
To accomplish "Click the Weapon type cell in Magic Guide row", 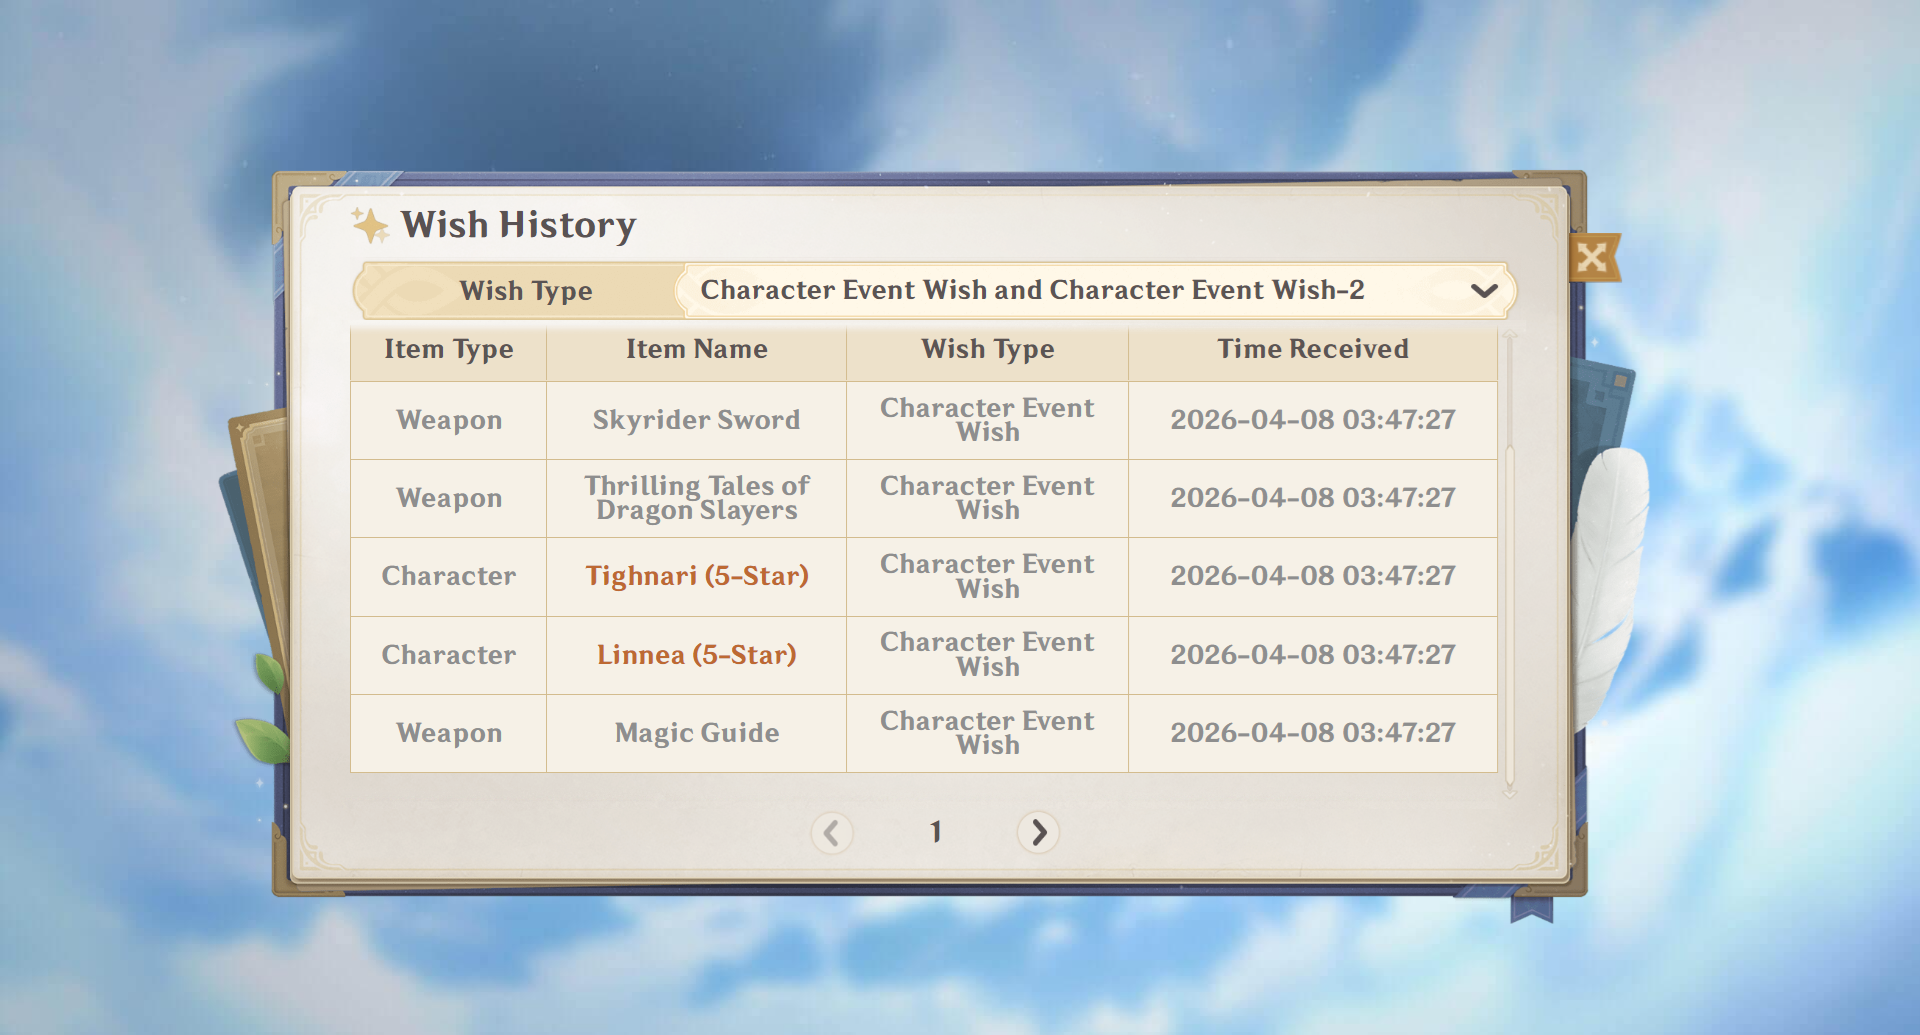I will (x=449, y=733).
